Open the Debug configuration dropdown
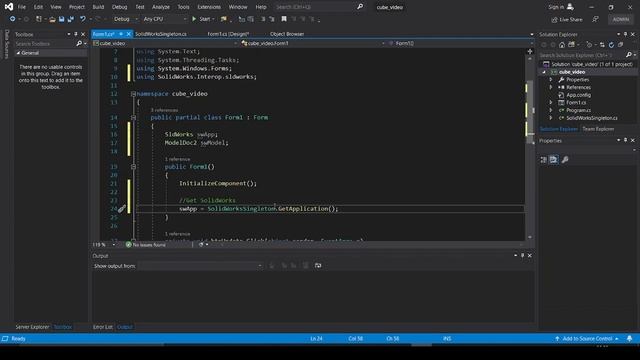Image resolution: width=640 pixels, height=360 pixels. 125,19
